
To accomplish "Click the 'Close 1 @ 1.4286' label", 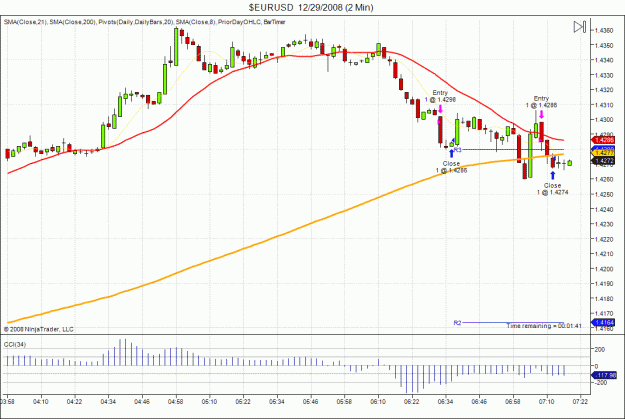I will (451, 167).
